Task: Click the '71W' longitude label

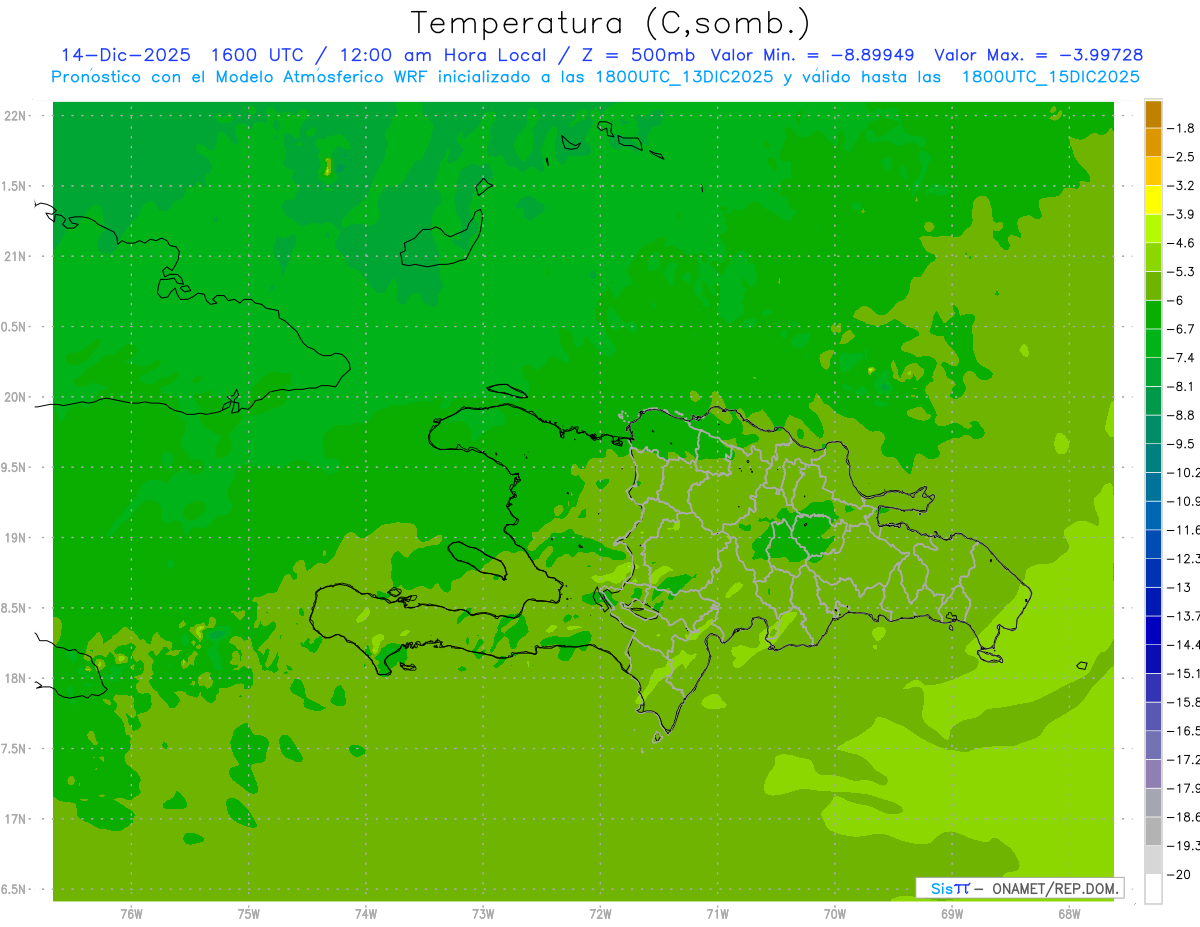Action: point(717,914)
